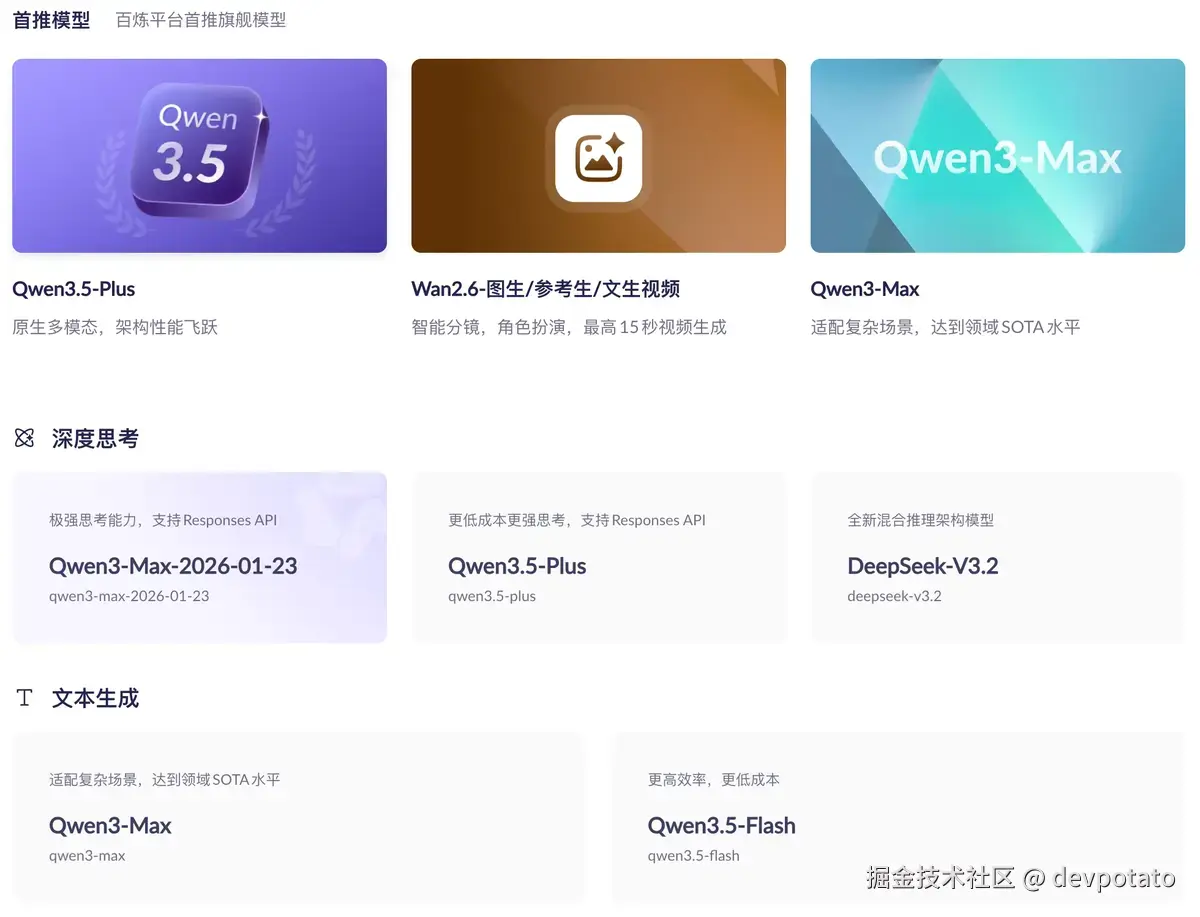Open the Qwen3-Max title under the teal banner

pyautogui.click(x=865, y=289)
